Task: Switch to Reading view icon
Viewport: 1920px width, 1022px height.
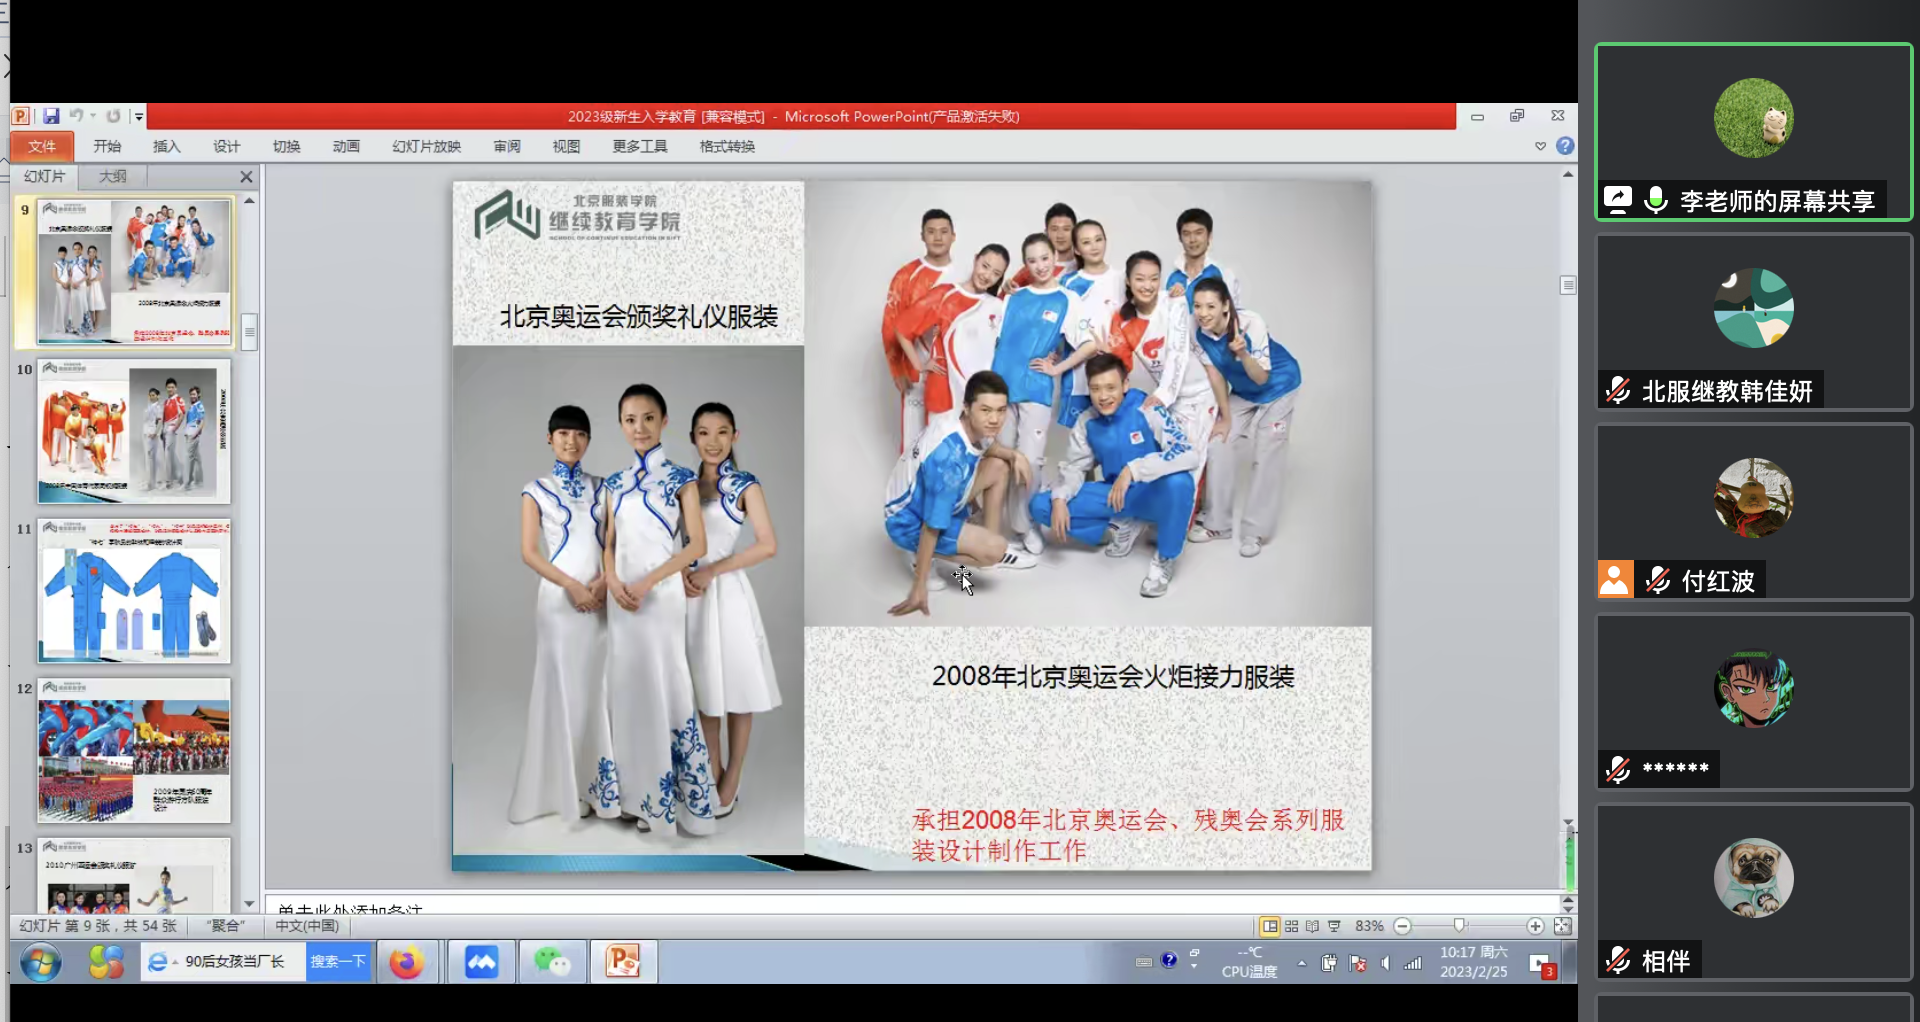Action: coord(1313,926)
